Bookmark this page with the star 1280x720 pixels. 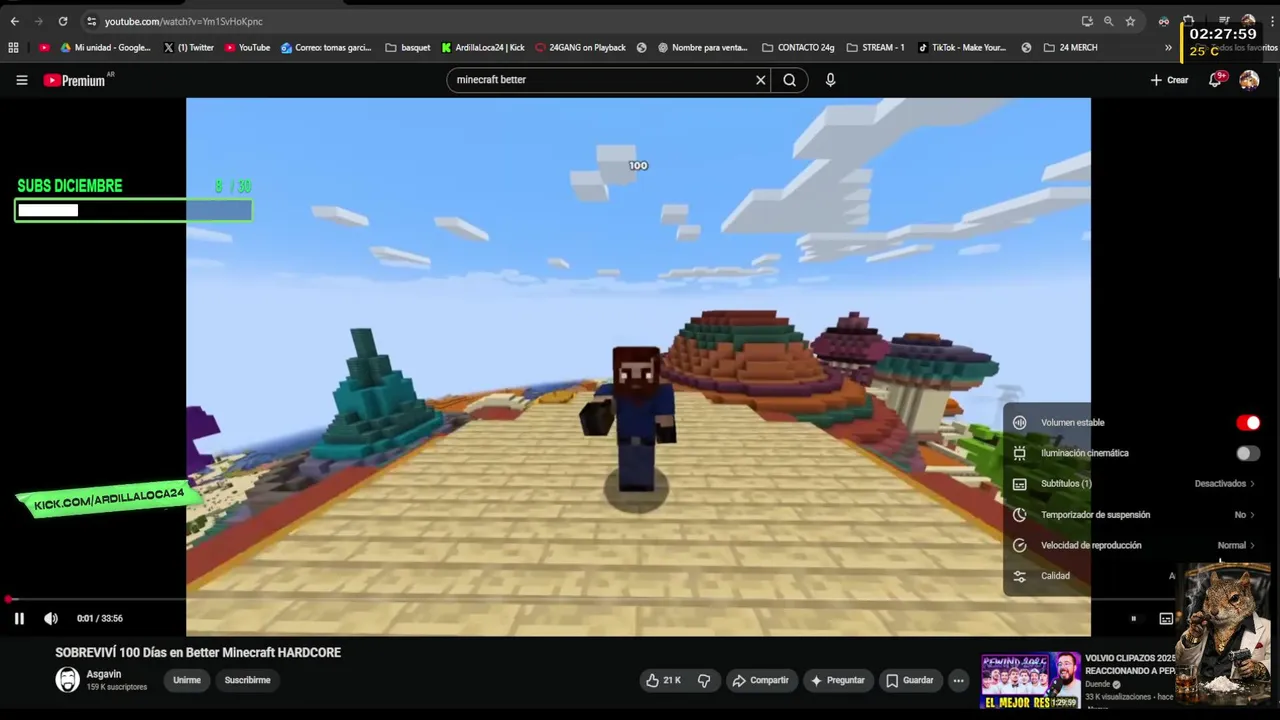click(x=1130, y=21)
